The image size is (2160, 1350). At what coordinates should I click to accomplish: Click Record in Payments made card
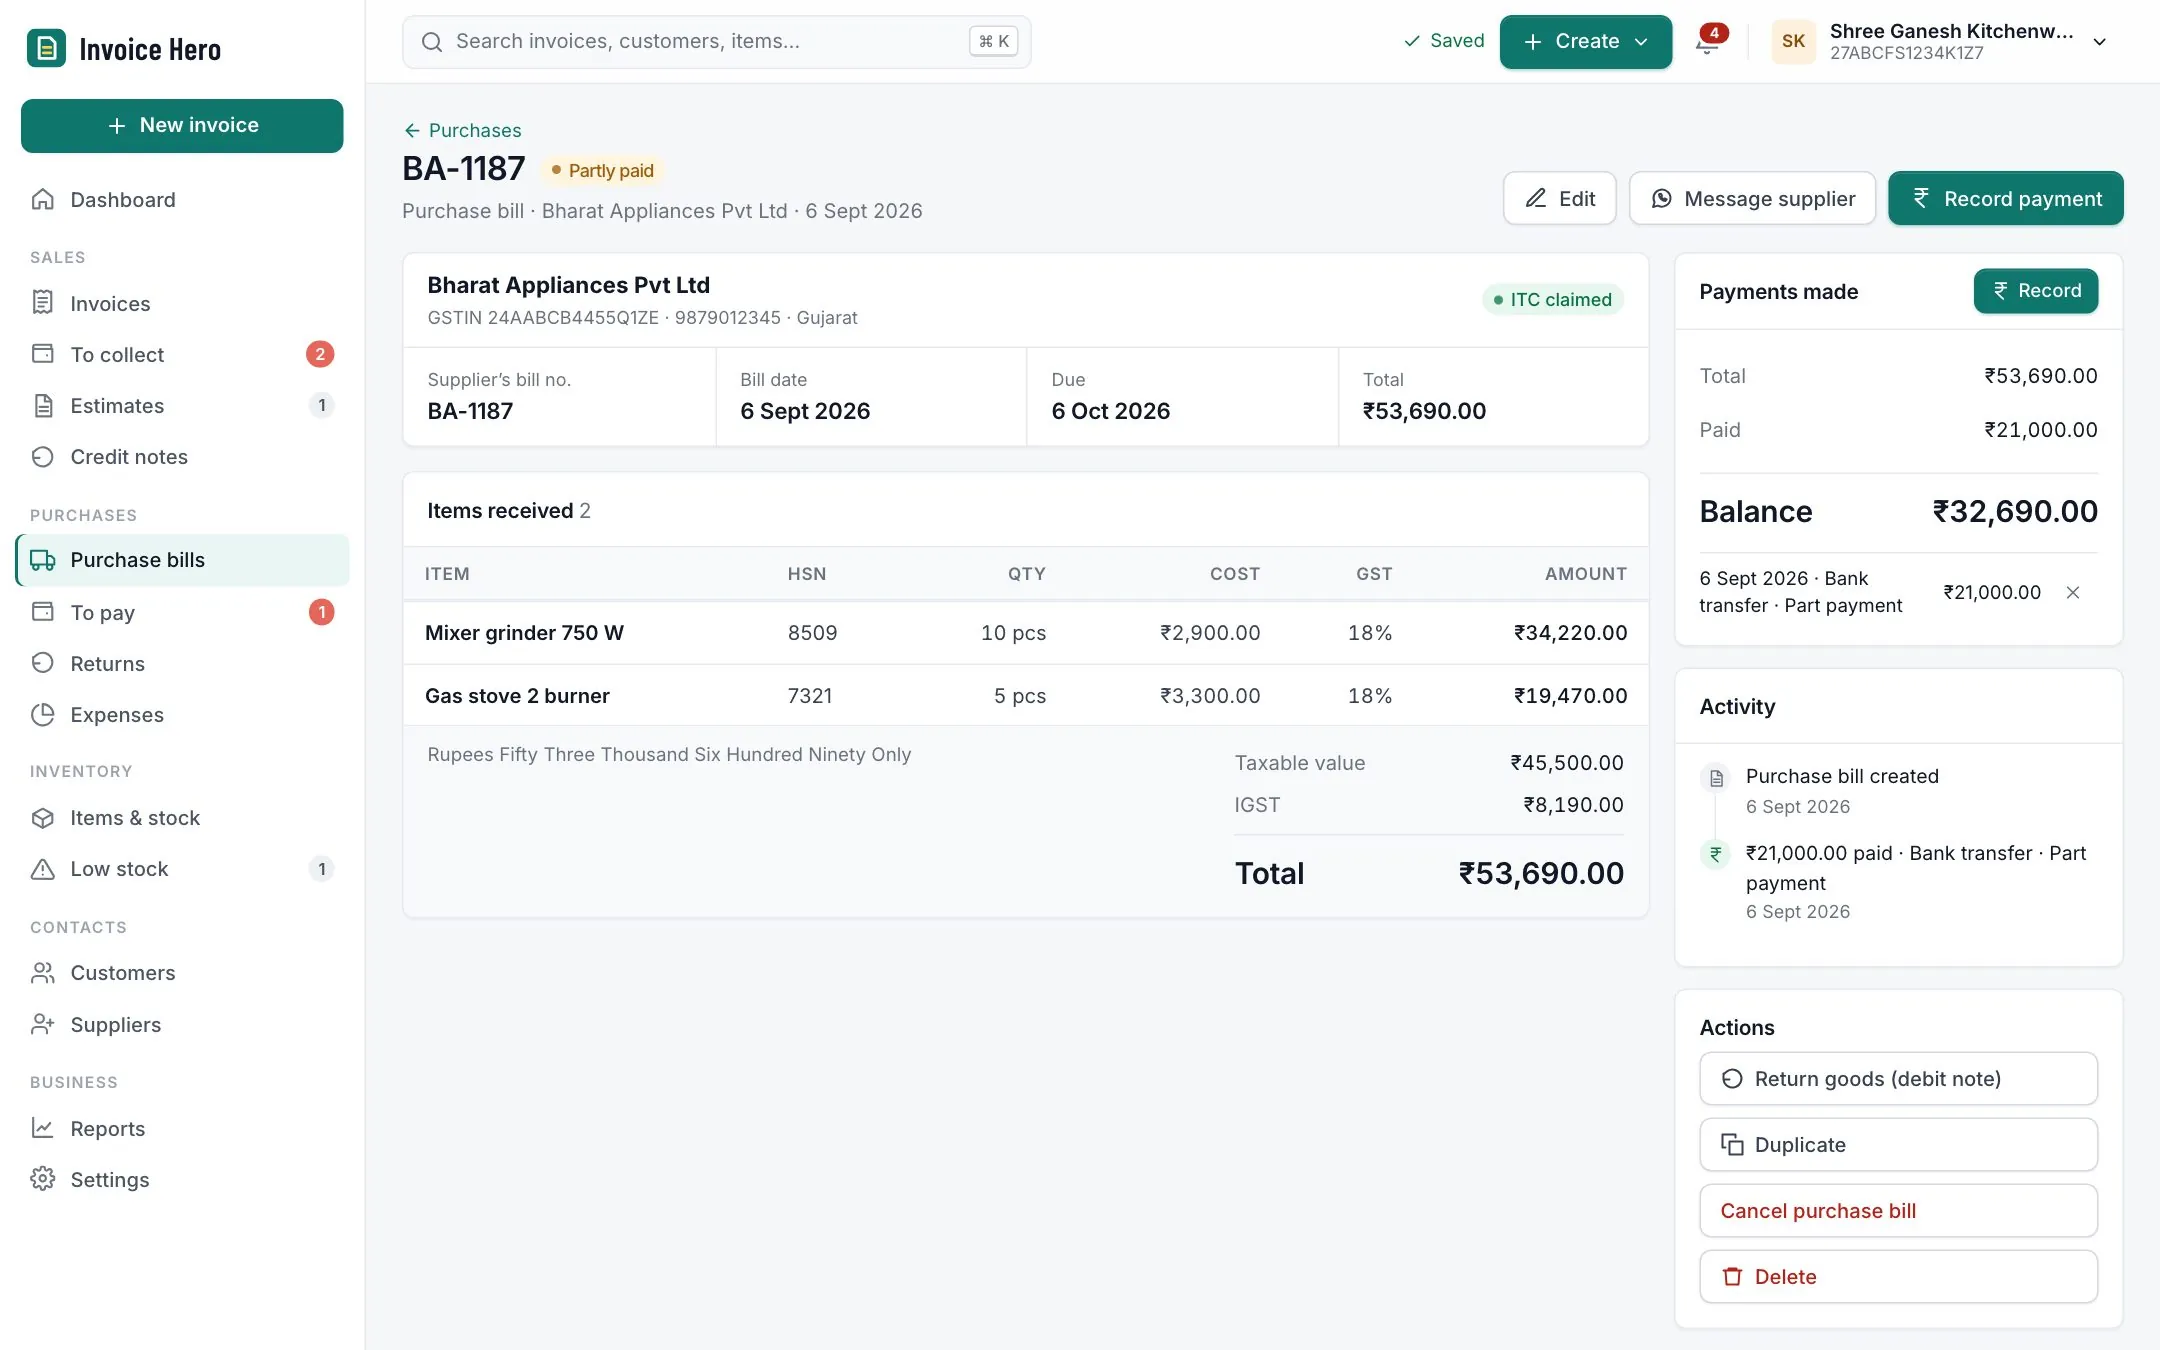click(2036, 290)
